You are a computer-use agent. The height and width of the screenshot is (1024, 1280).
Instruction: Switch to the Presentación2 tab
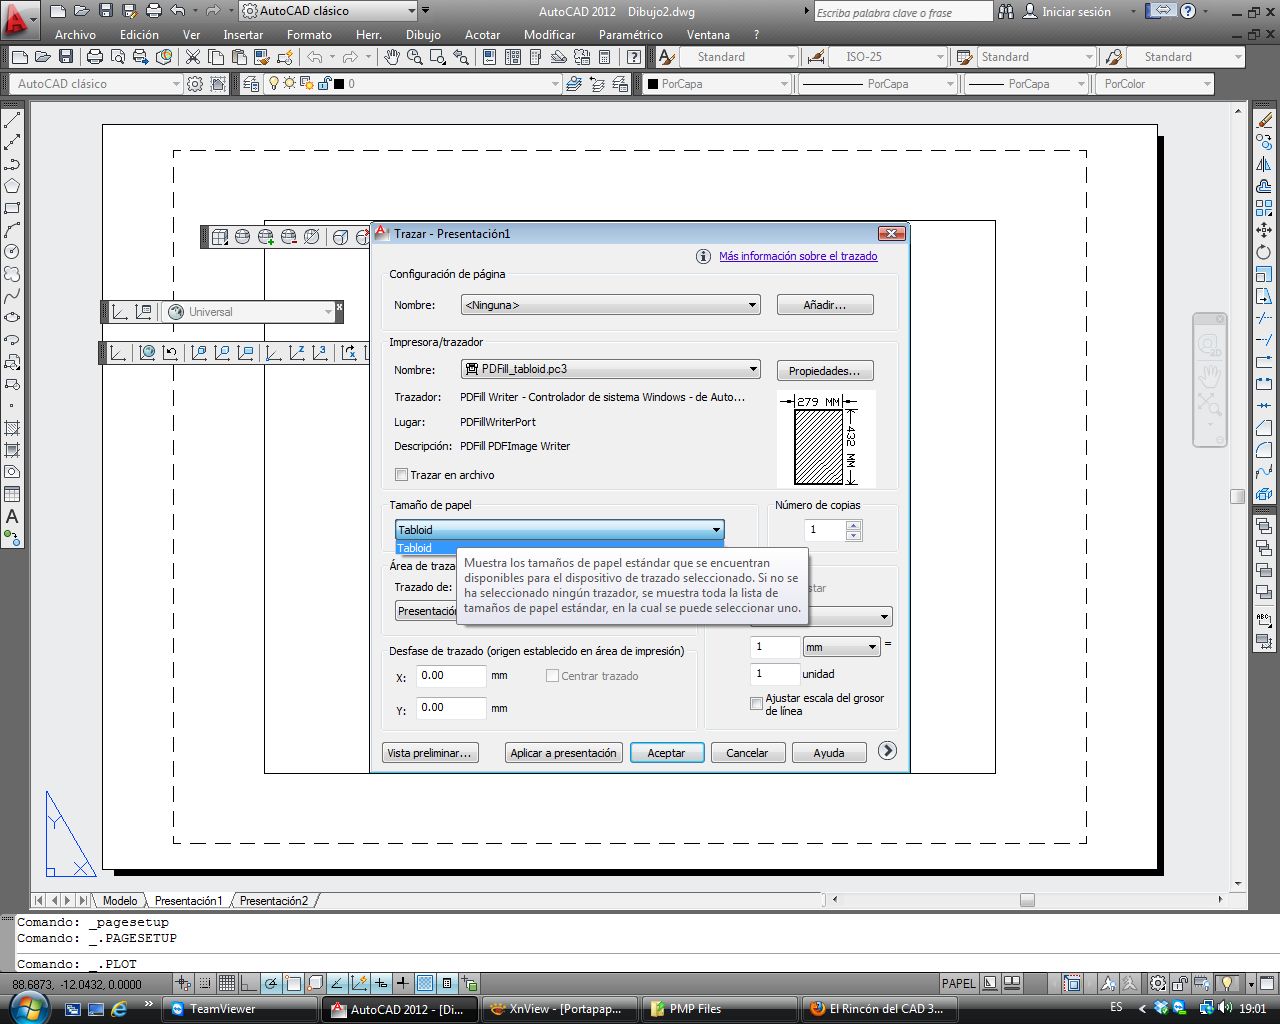click(274, 901)
